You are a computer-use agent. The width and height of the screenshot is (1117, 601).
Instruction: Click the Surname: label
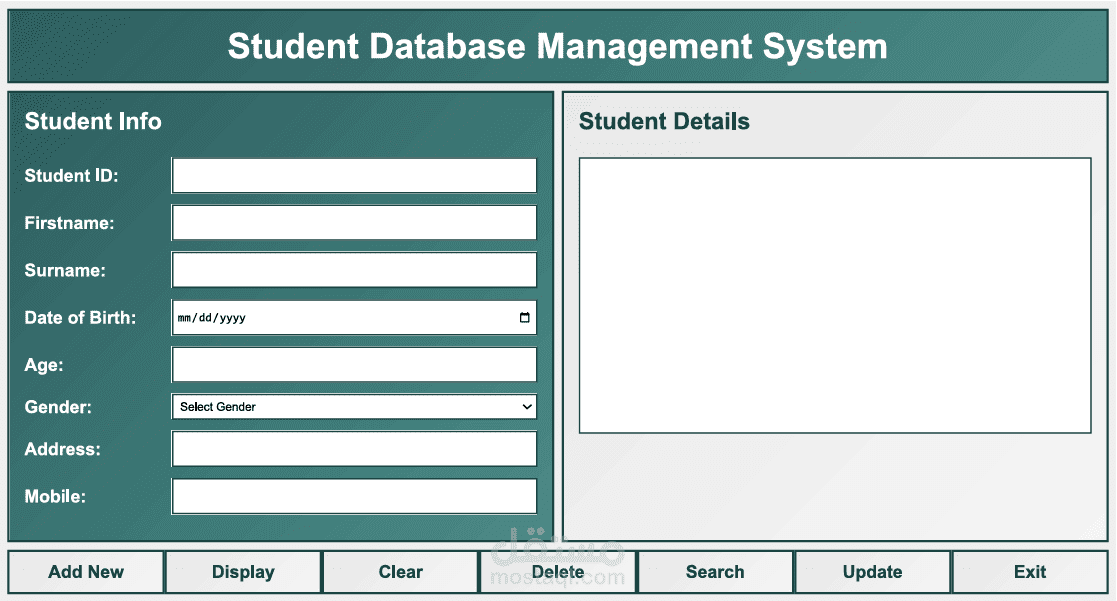click(65, 271)
